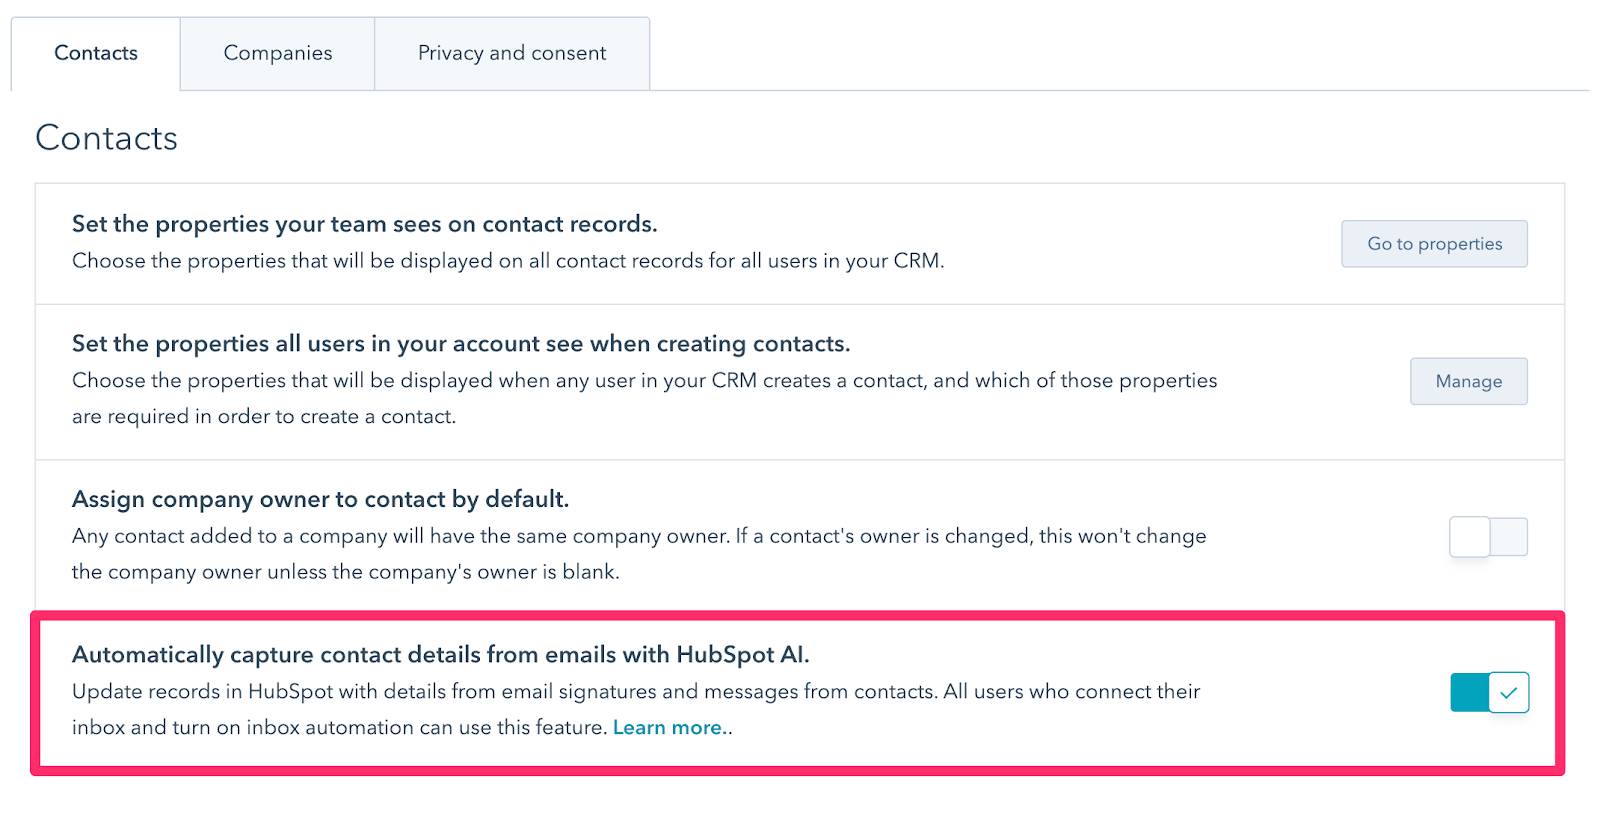The image size is (1600, 827).
Task: Click the 'Set the properties all users' heading
Action: point(460,344)
